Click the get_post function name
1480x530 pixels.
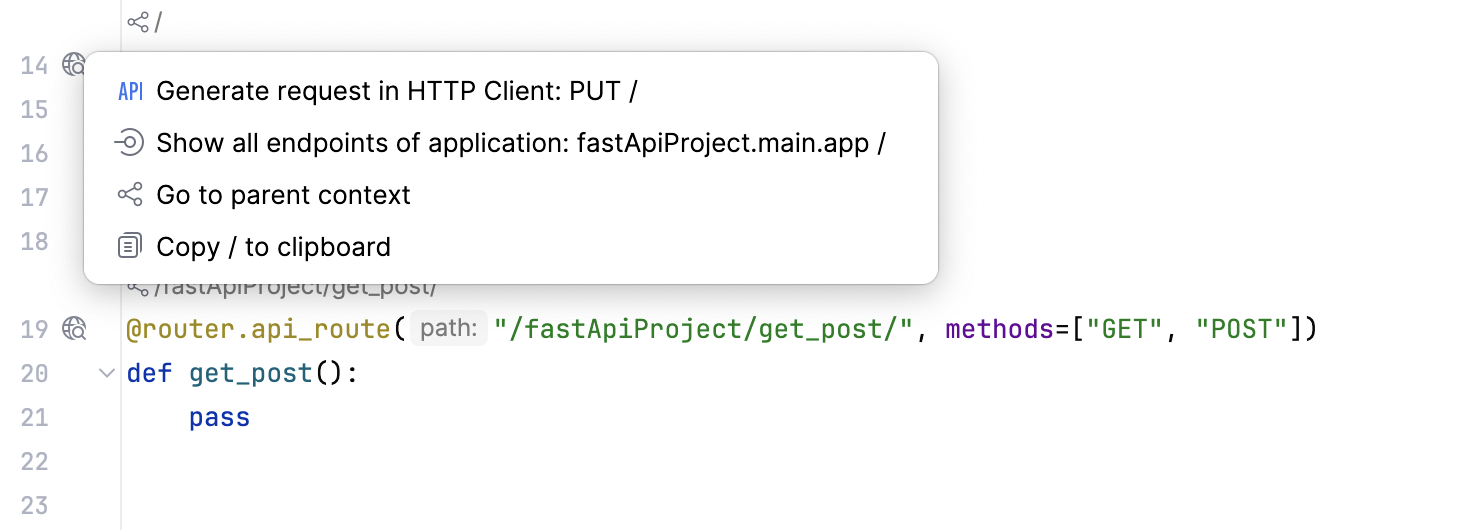[250, 373]
